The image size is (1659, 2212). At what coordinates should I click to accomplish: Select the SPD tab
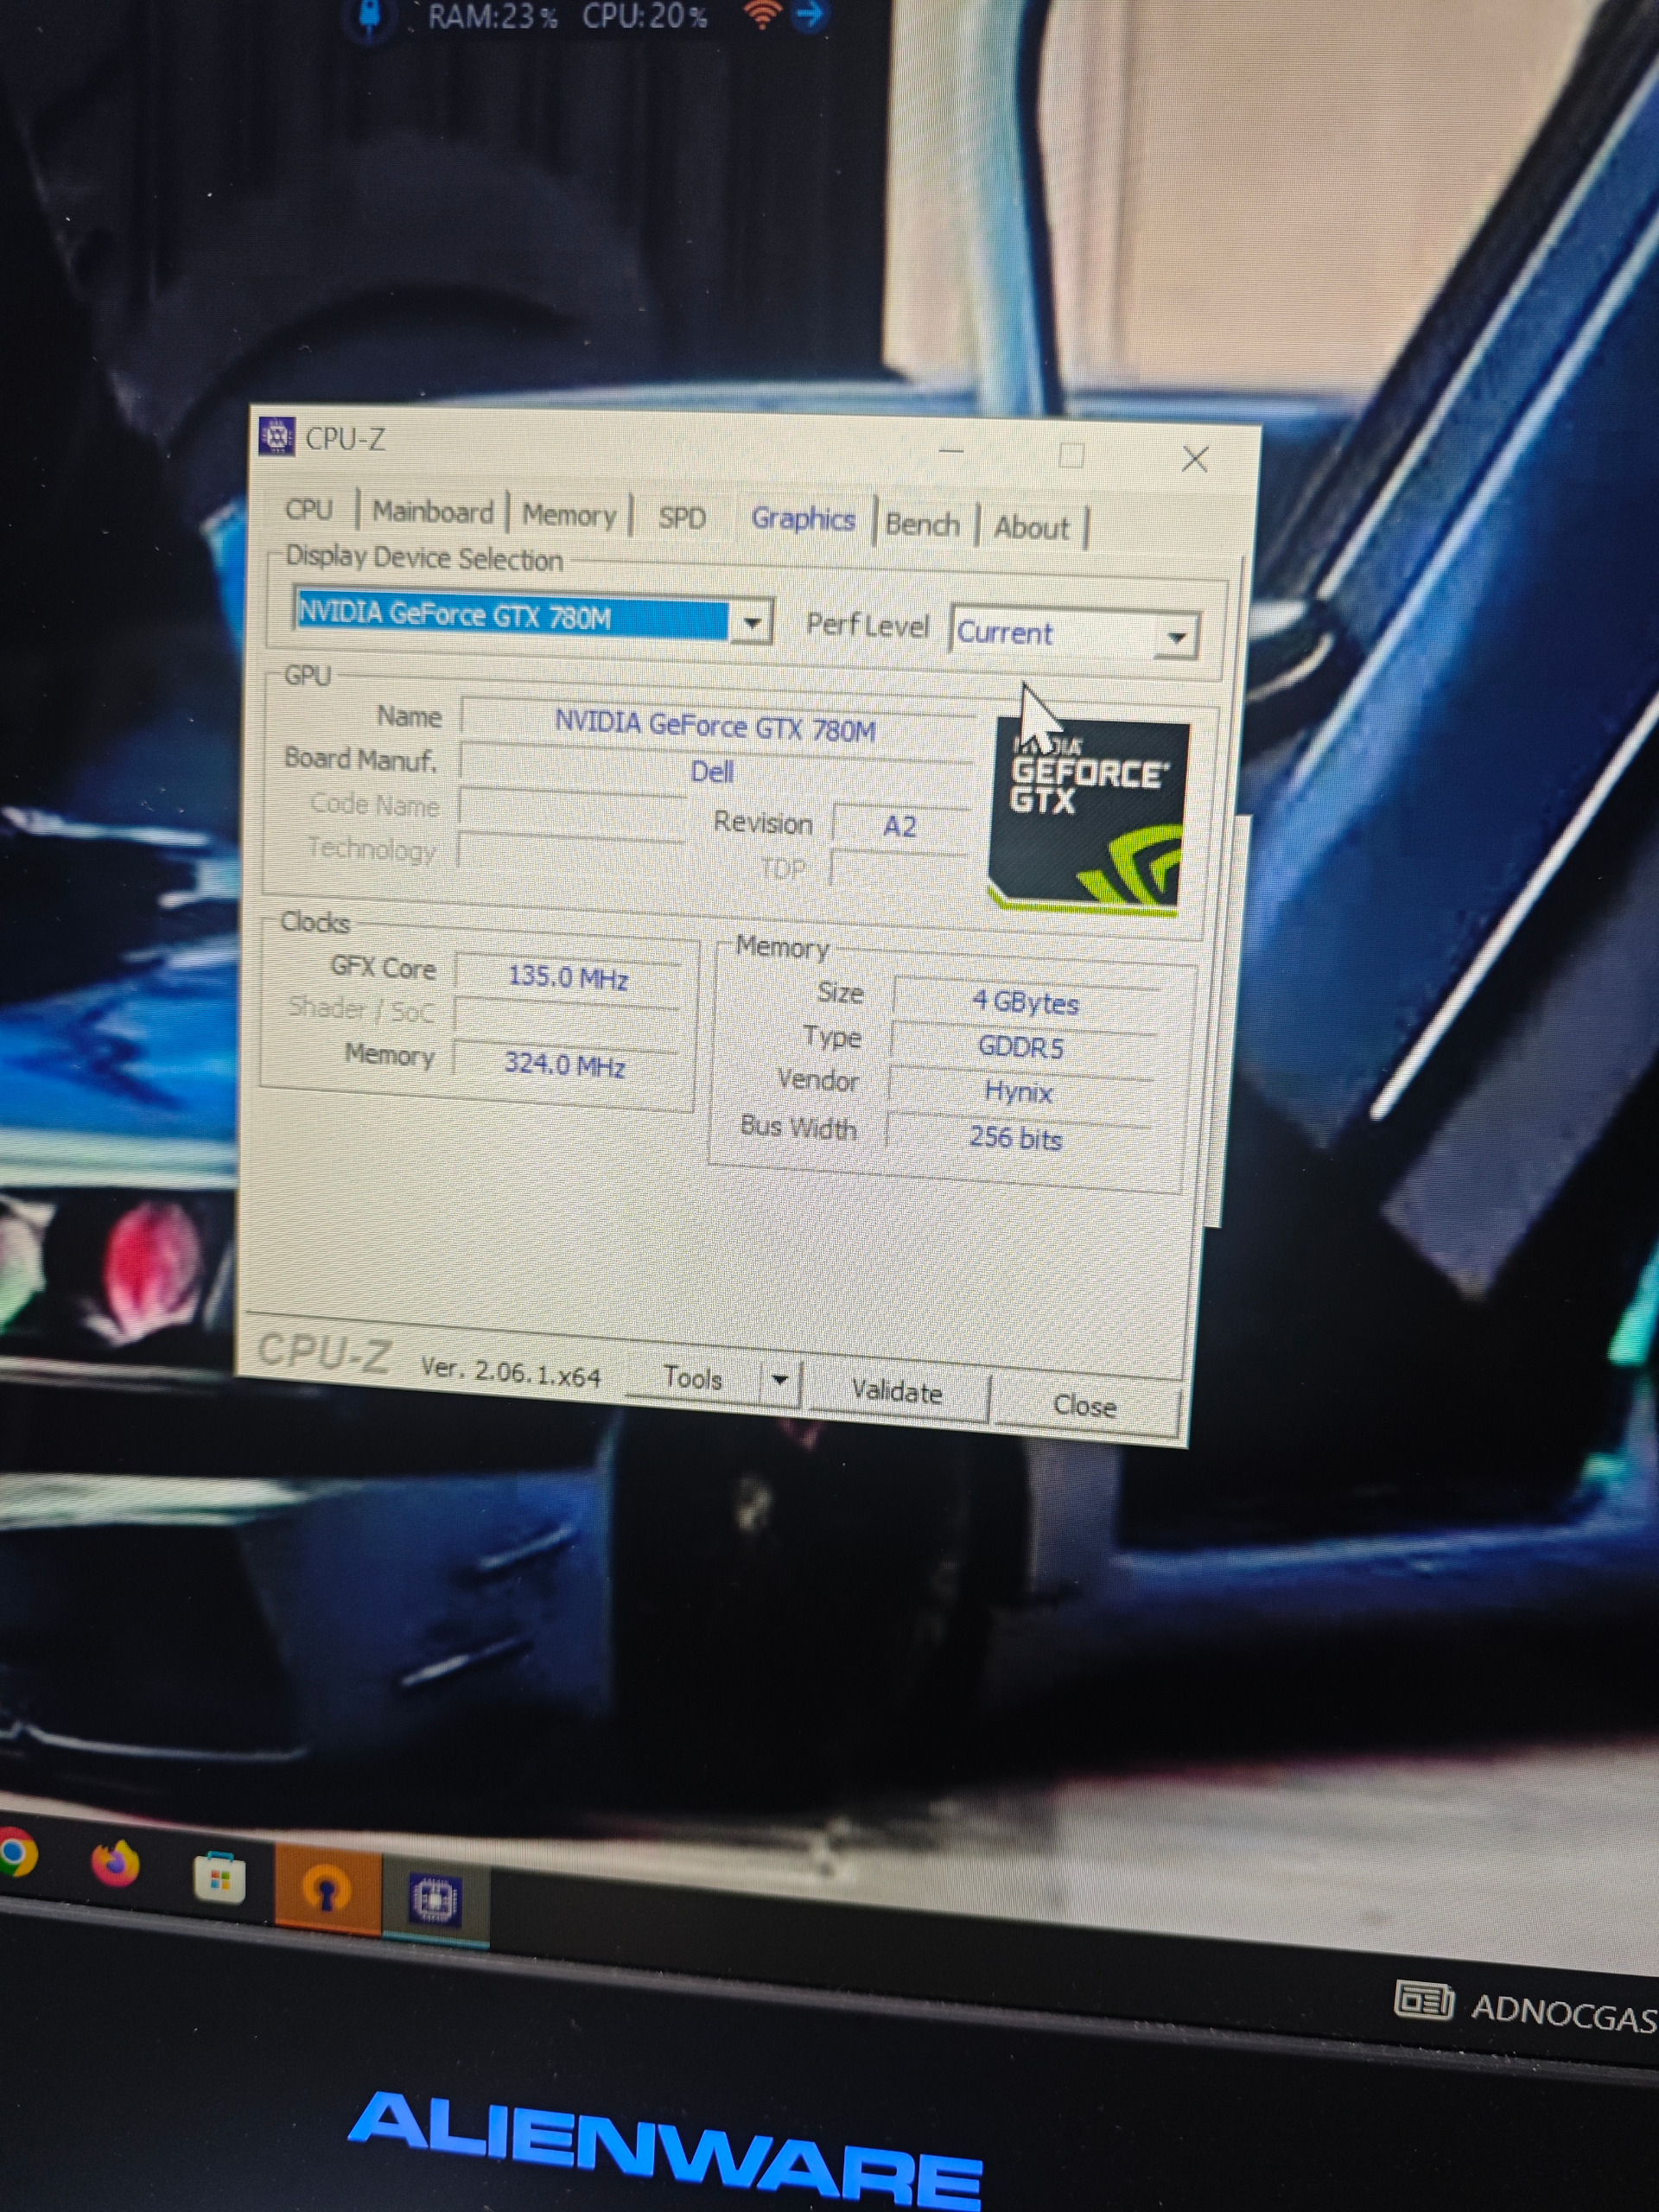point(682,518)
